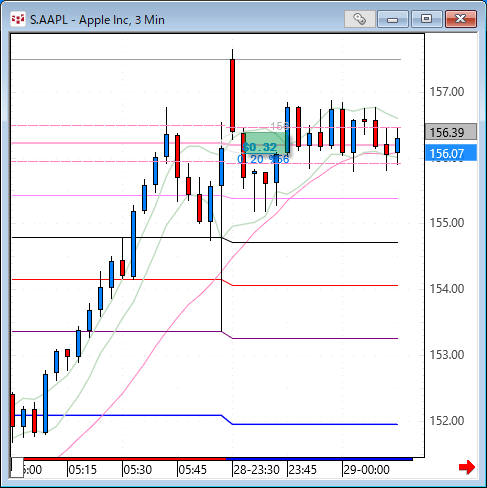Click the 152.00 price axis label
Screen dimensions: 487x488
(447, 421)
